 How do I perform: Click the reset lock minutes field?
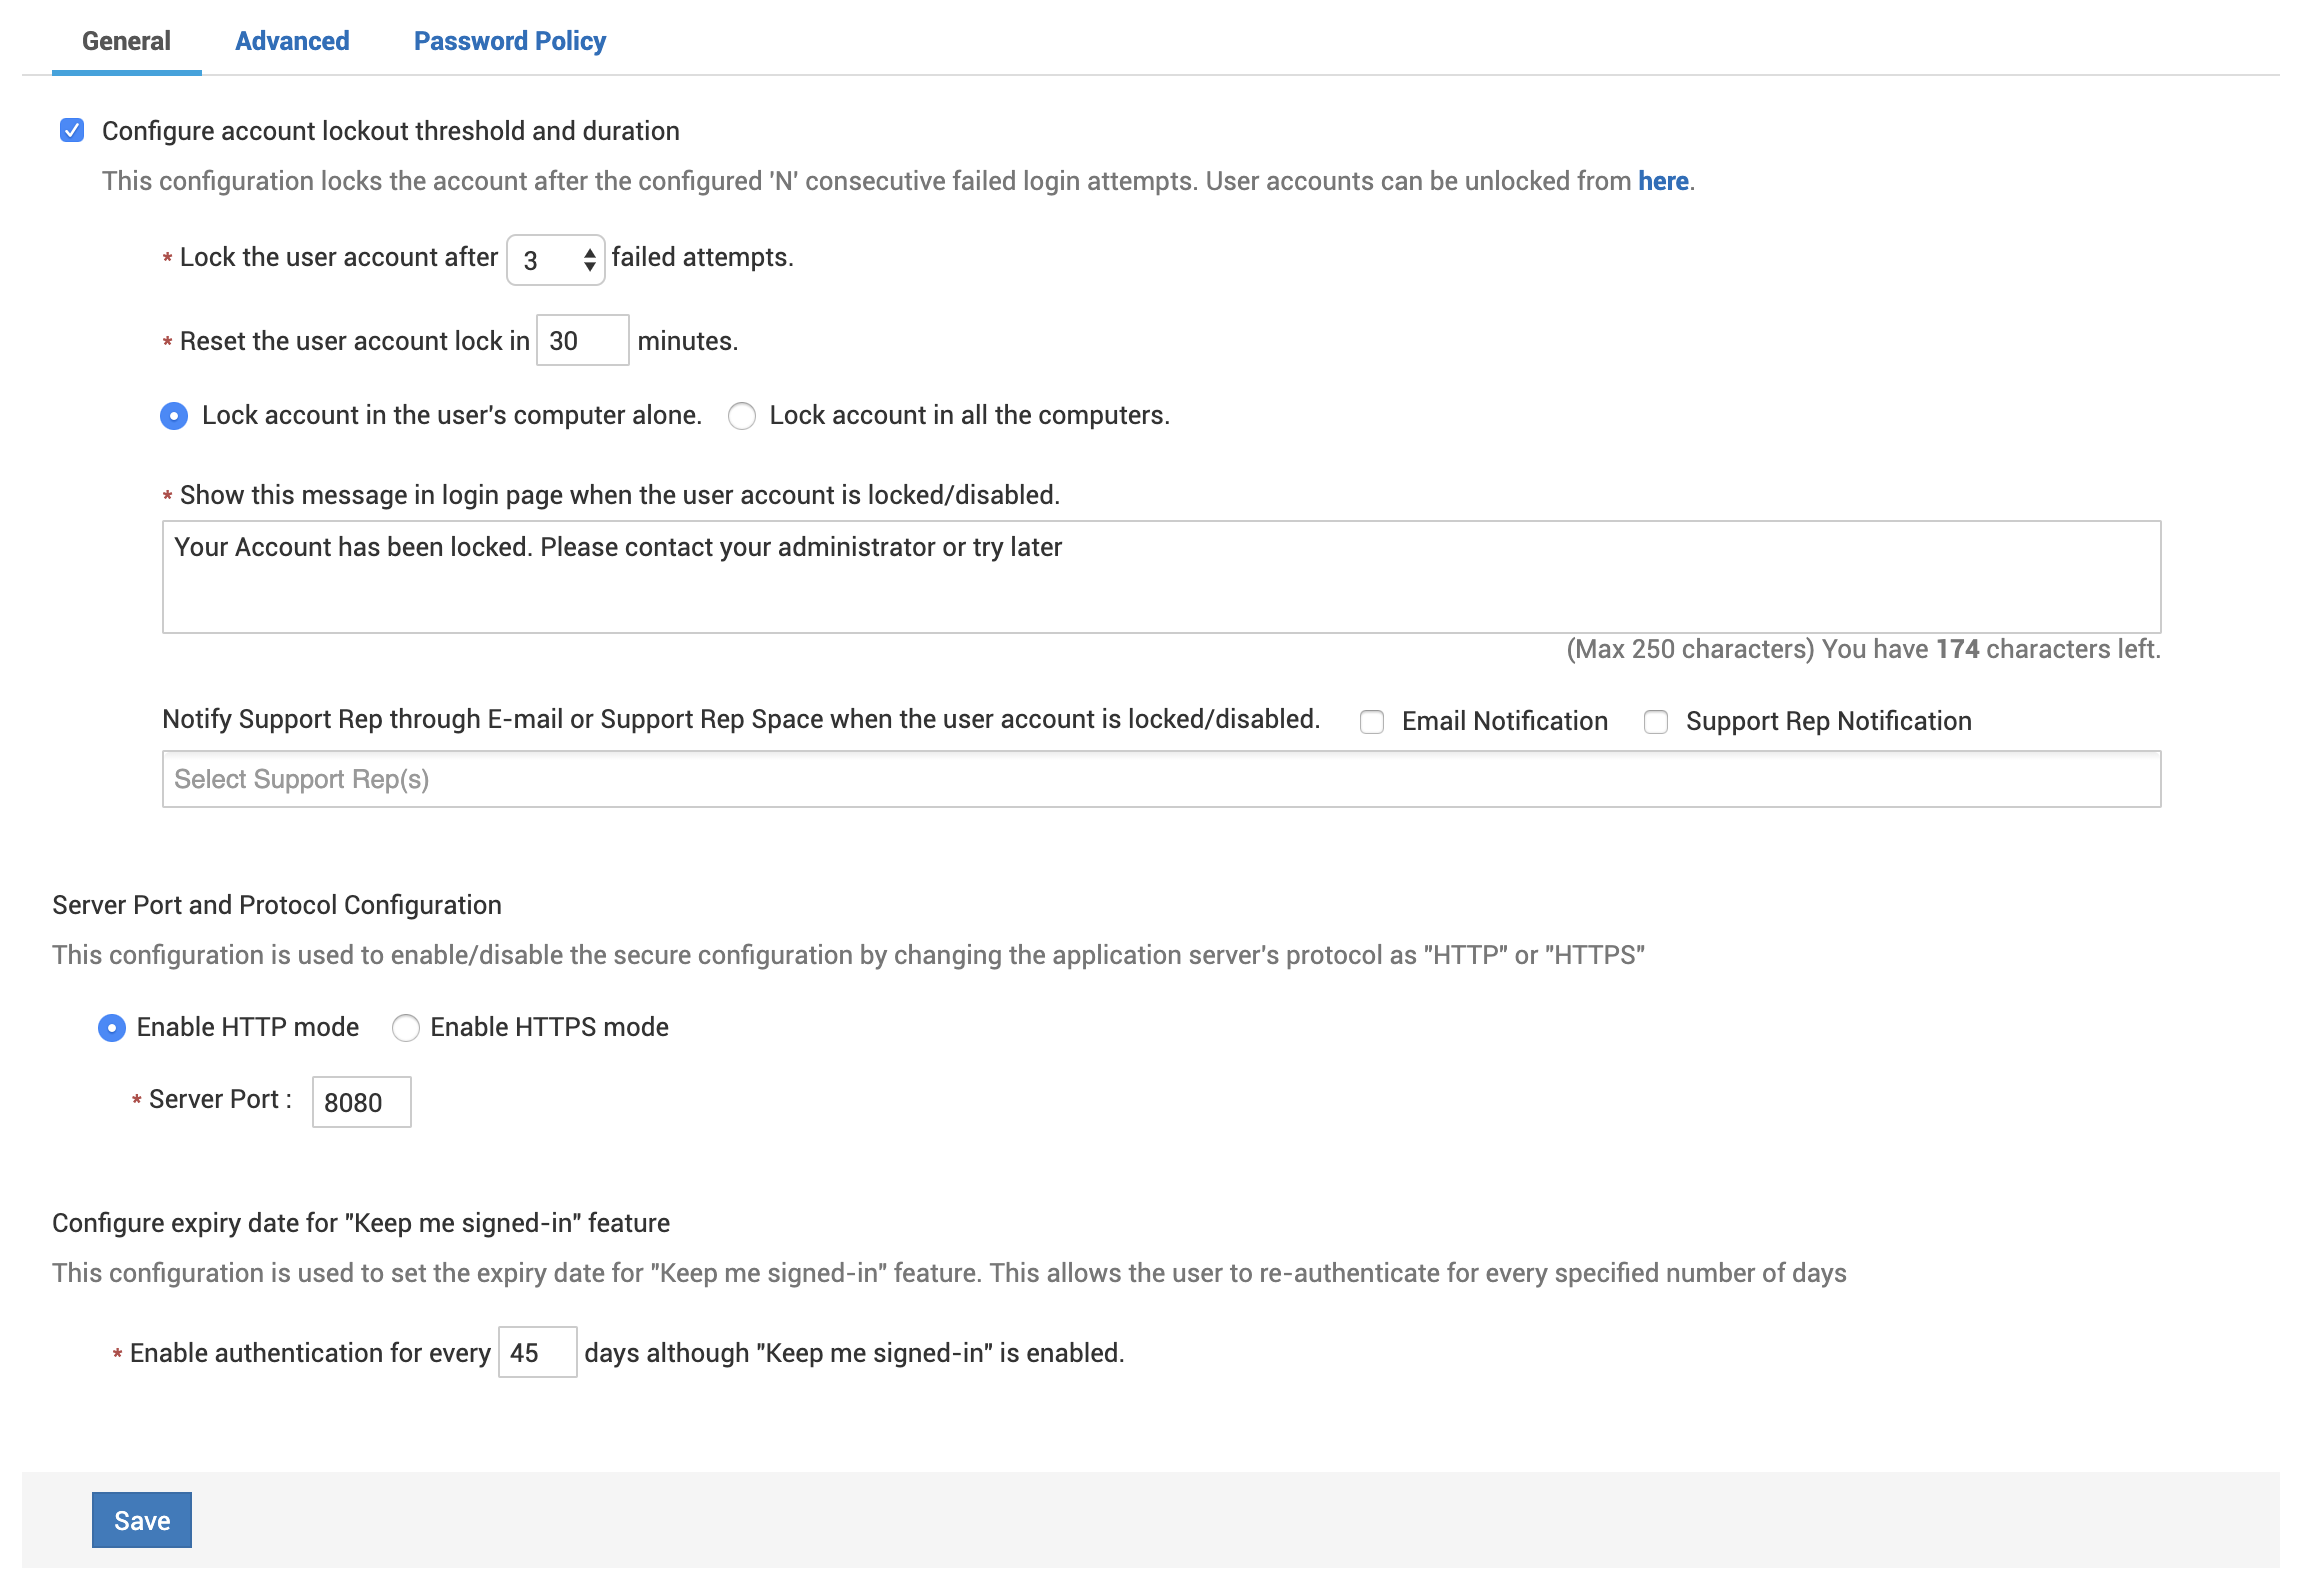pos(582,341)
